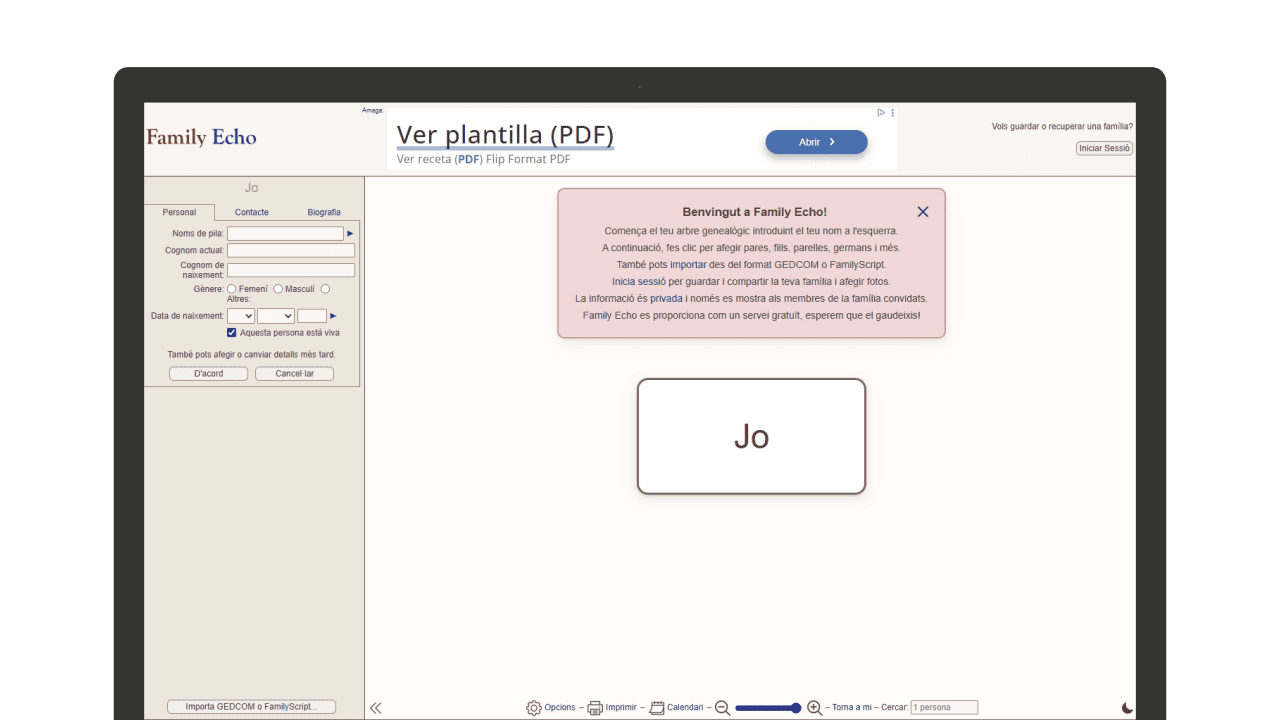Click the Calendari text link
The width and height of the screenshot is (1280, 720).
coord(685,708)
